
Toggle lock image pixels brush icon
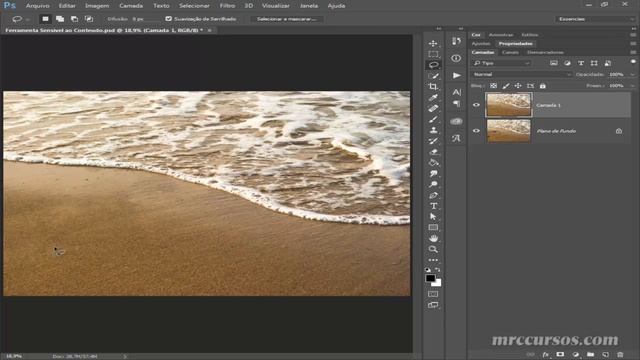[x=506, y=86]
